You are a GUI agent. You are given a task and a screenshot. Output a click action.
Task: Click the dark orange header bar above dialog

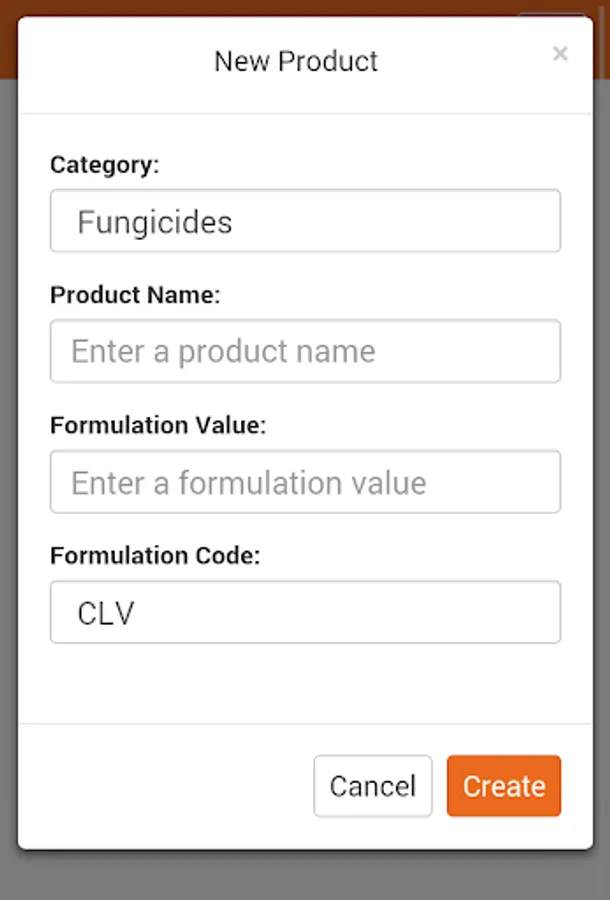coord(250,7)
